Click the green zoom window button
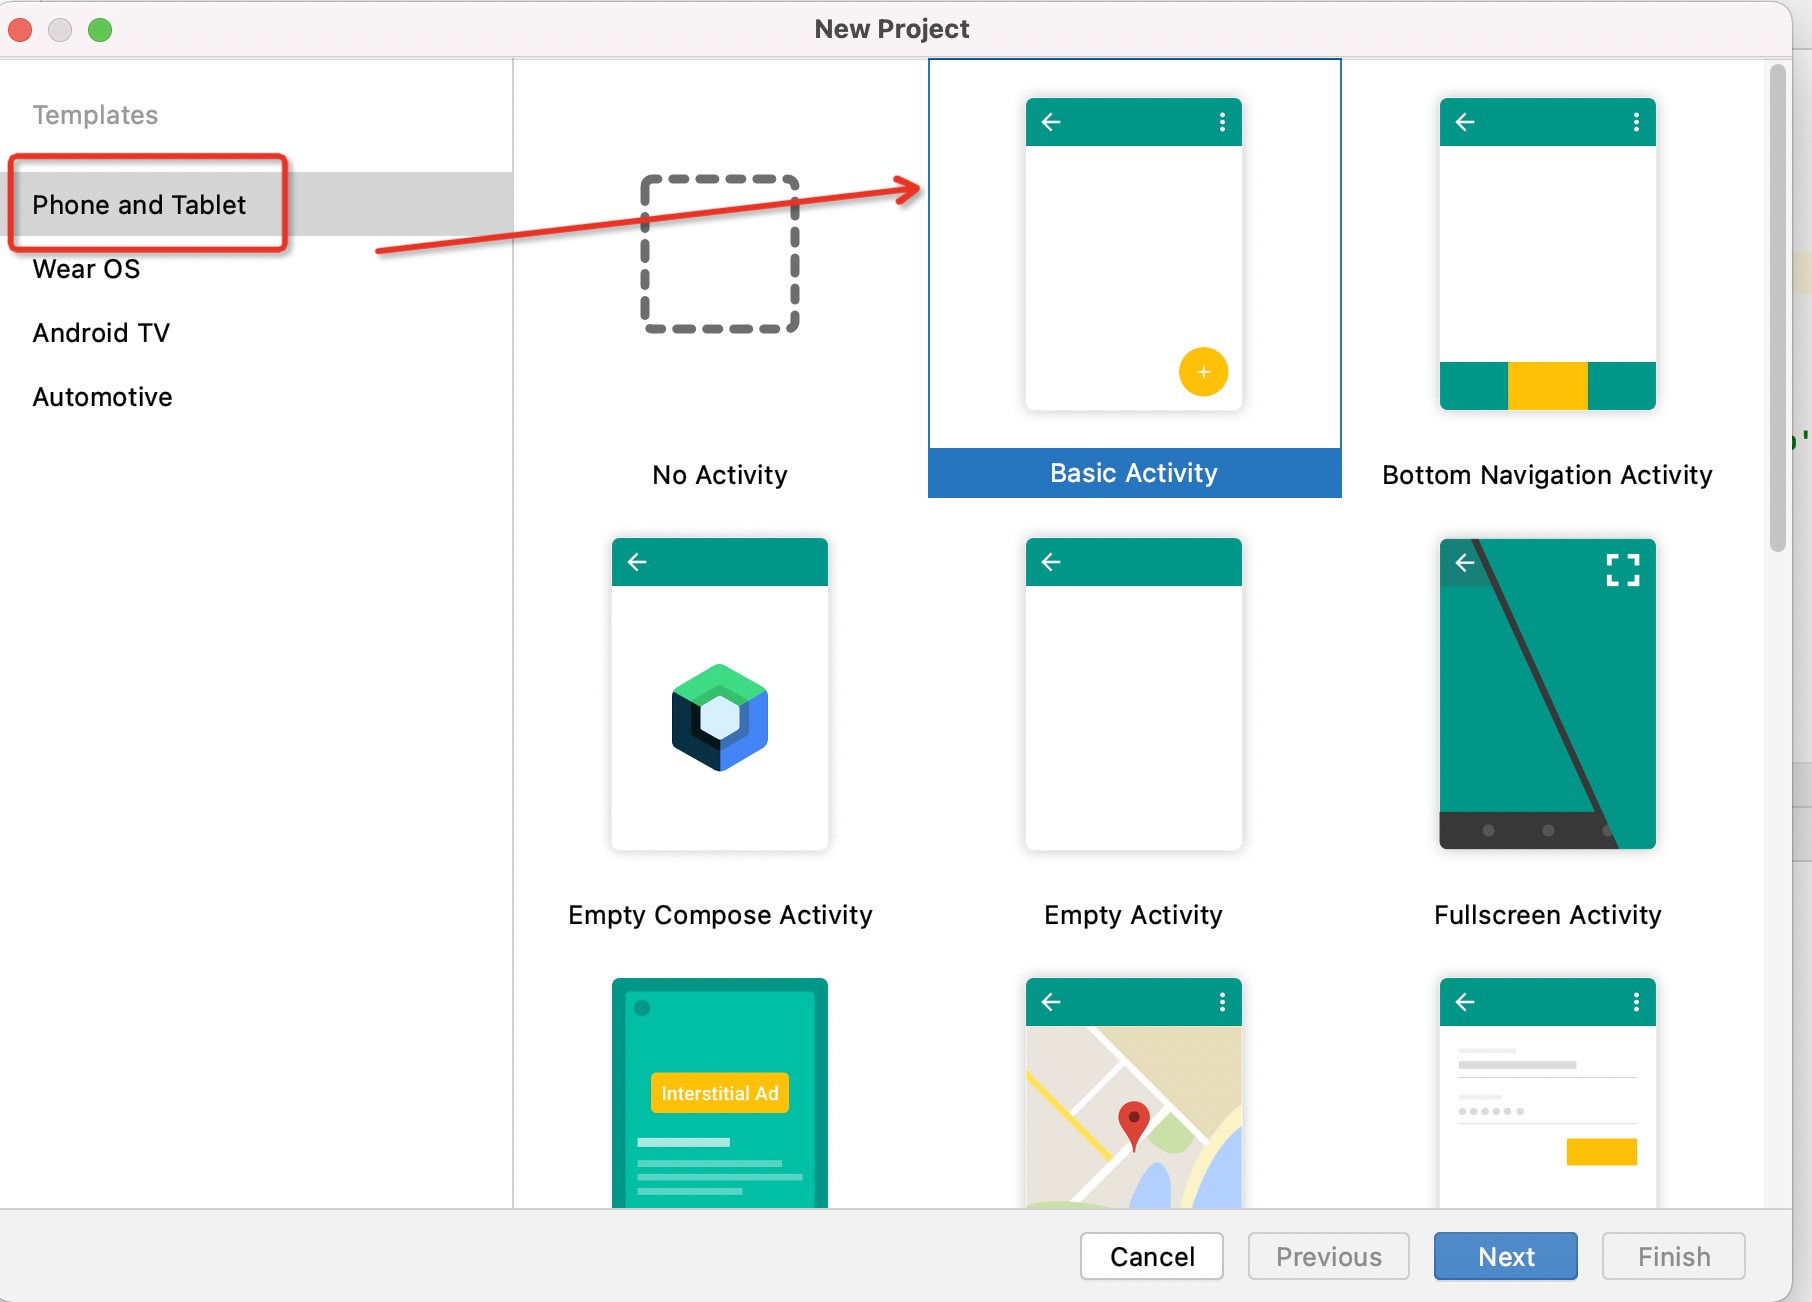The image size is (1812, 1302). pos(100,30)
